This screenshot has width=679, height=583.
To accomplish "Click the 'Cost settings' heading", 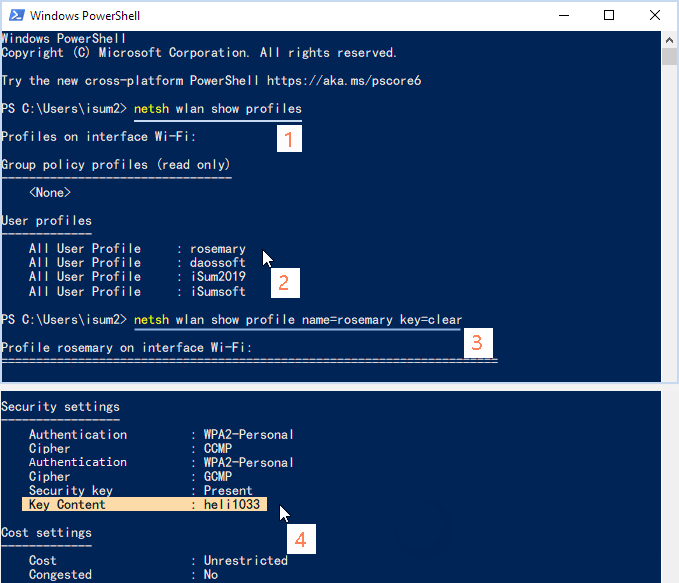I will [x=47, y=532].
